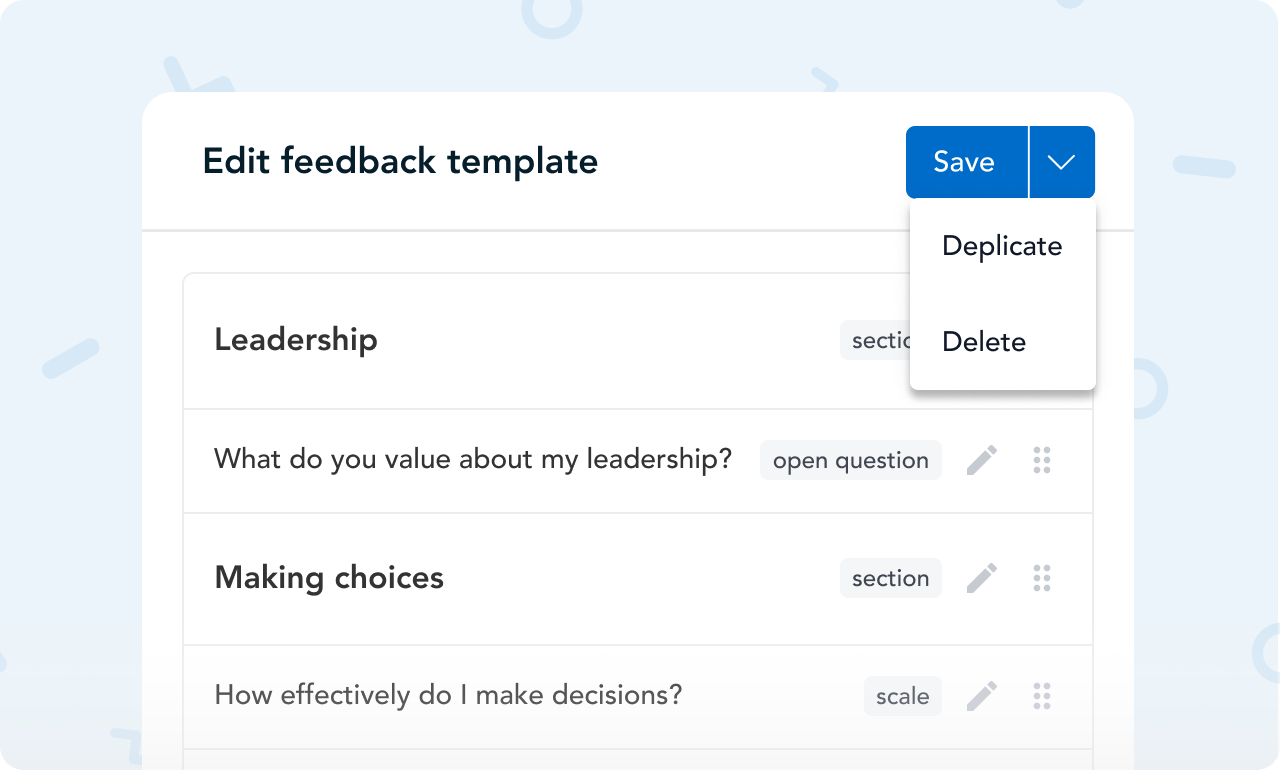Click the scale tag label
The image size is (1280, 770).
903,696
